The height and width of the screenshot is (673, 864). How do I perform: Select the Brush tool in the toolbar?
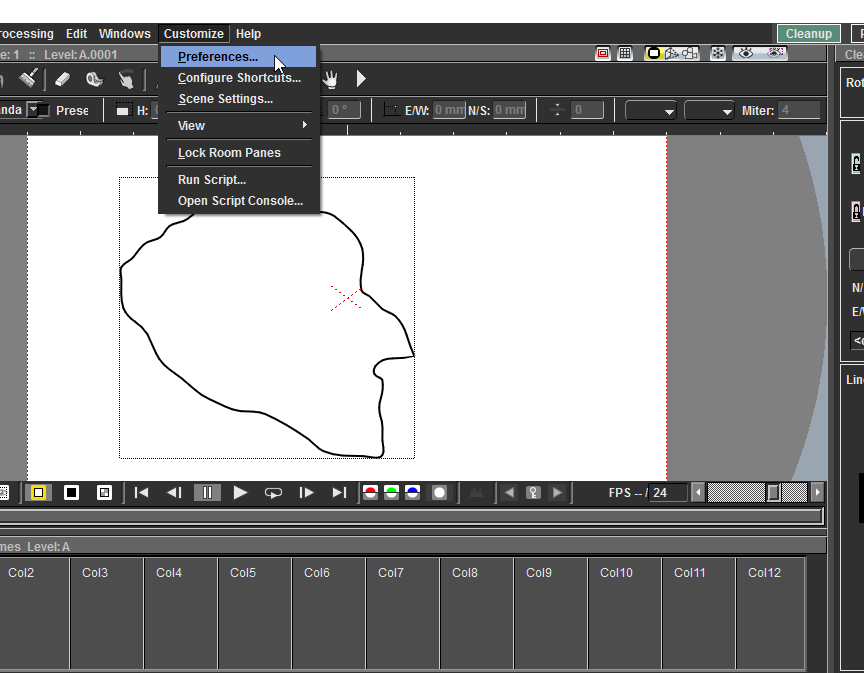pos(29,78)
